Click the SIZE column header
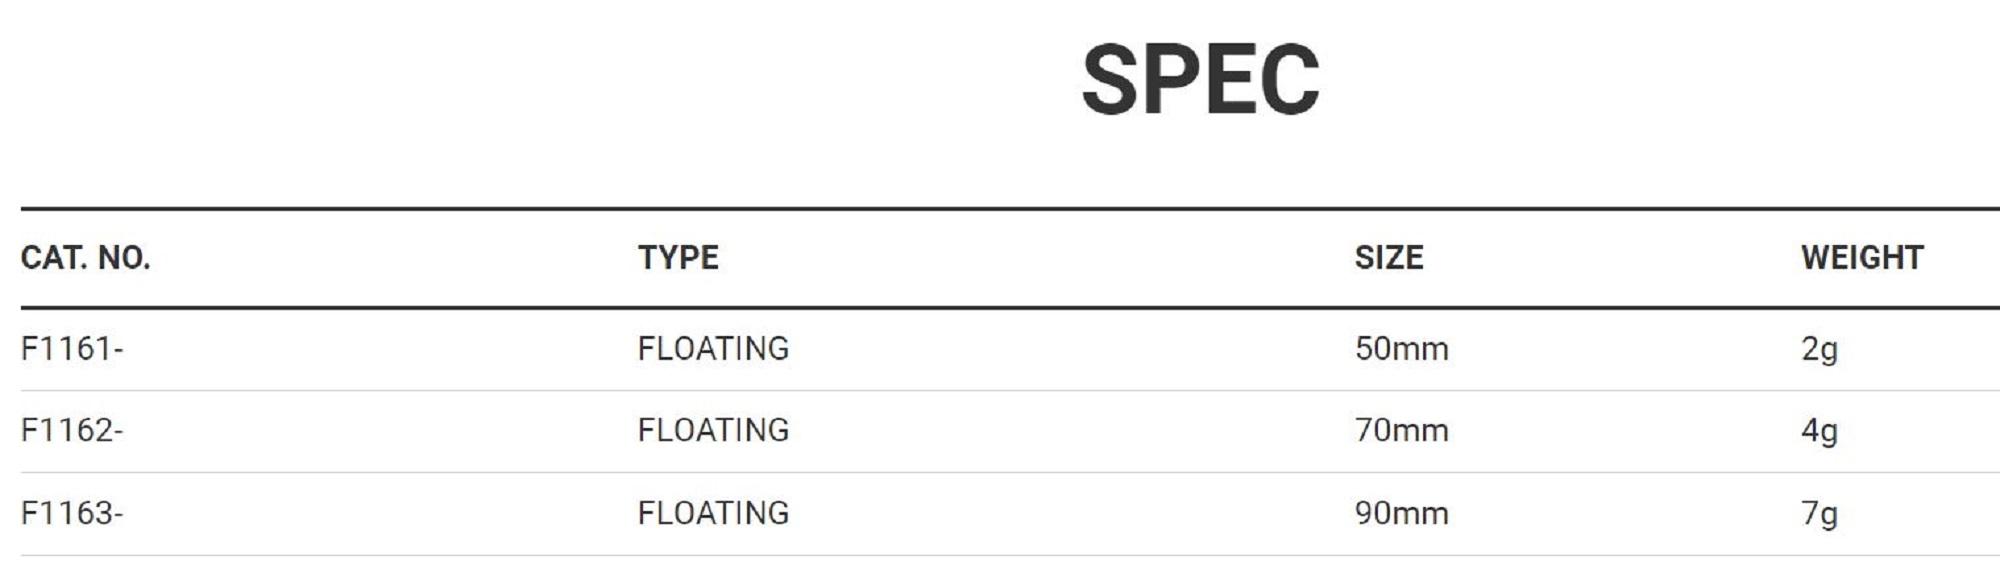Image resolution: width=2000 pixels, height=569 pixels. tap(1388, 258)
